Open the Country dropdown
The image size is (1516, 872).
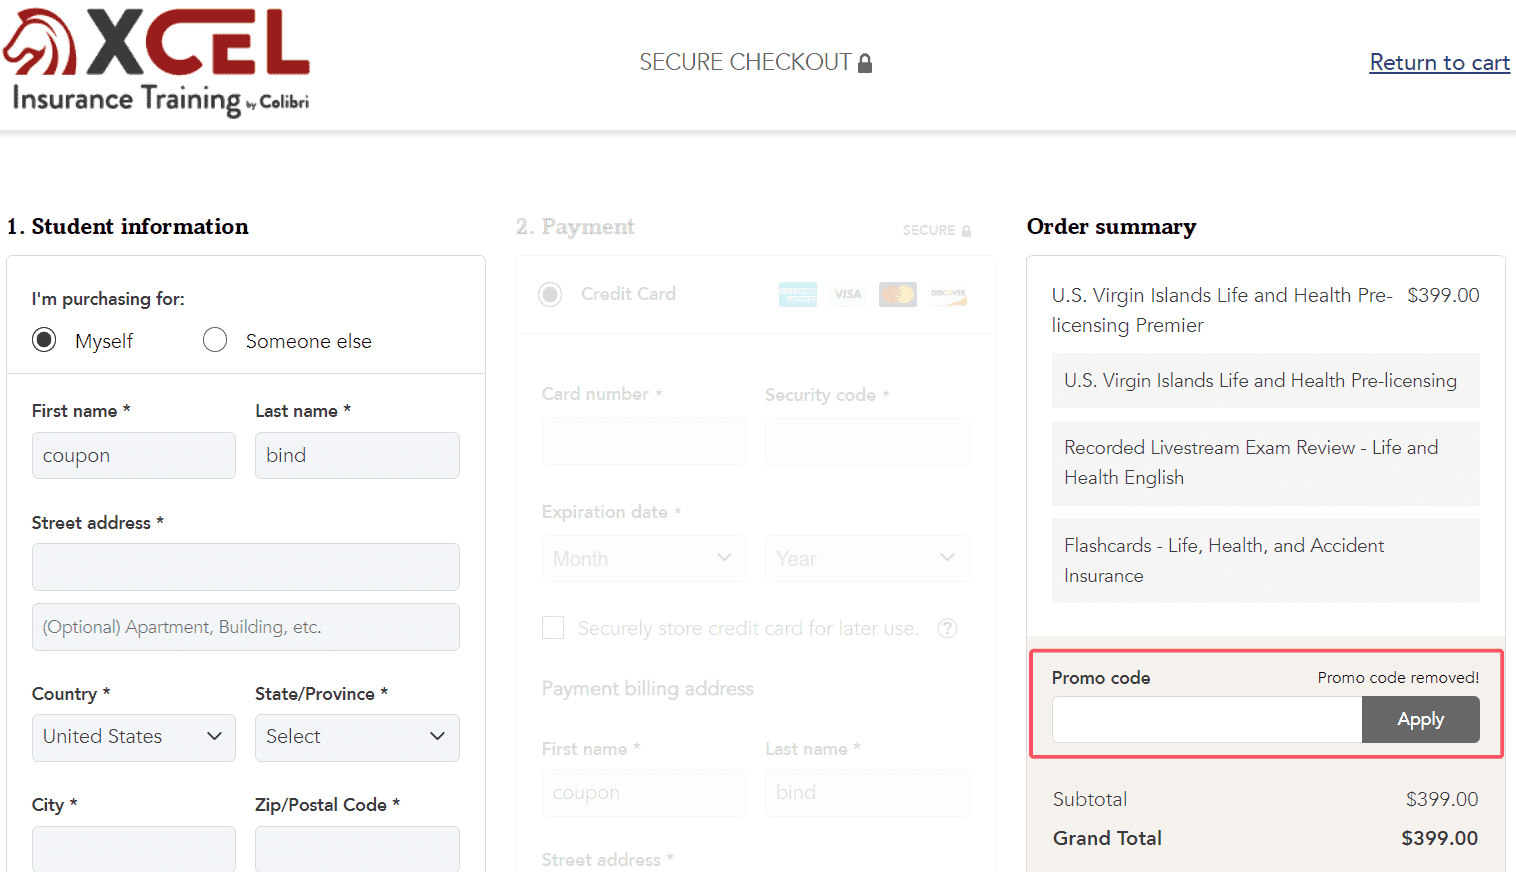(134, 737)
